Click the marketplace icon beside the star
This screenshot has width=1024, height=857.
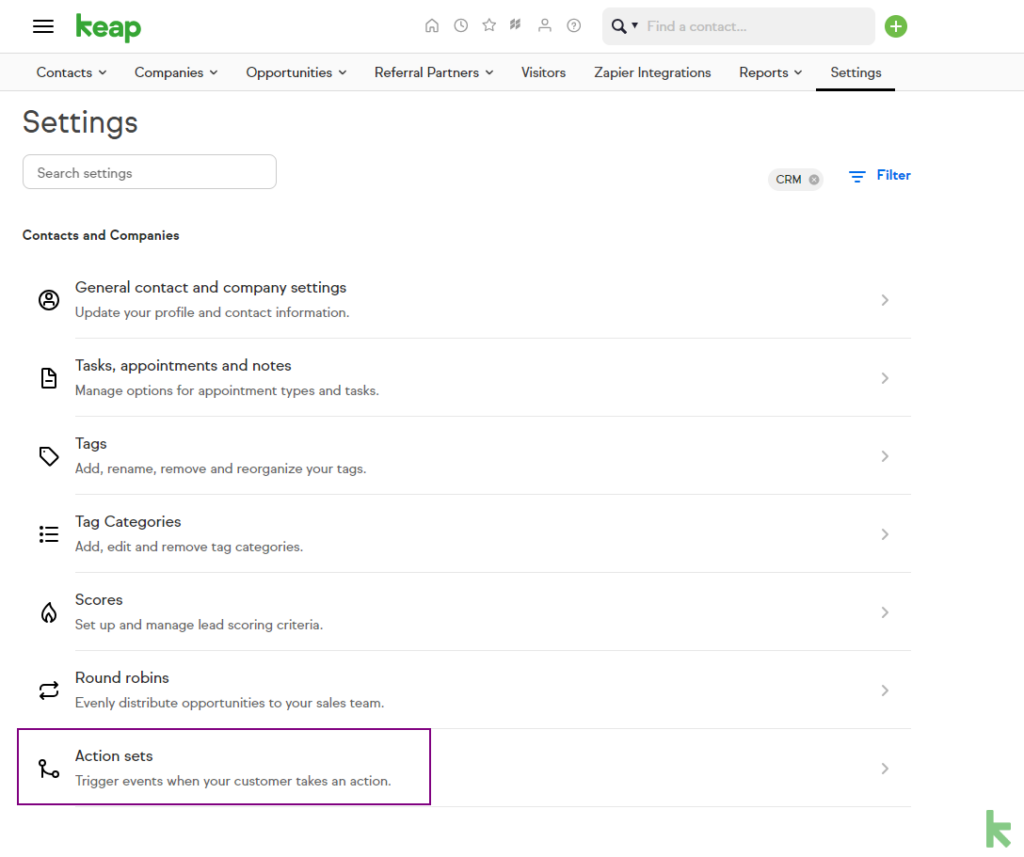click(x=516, y=25)
